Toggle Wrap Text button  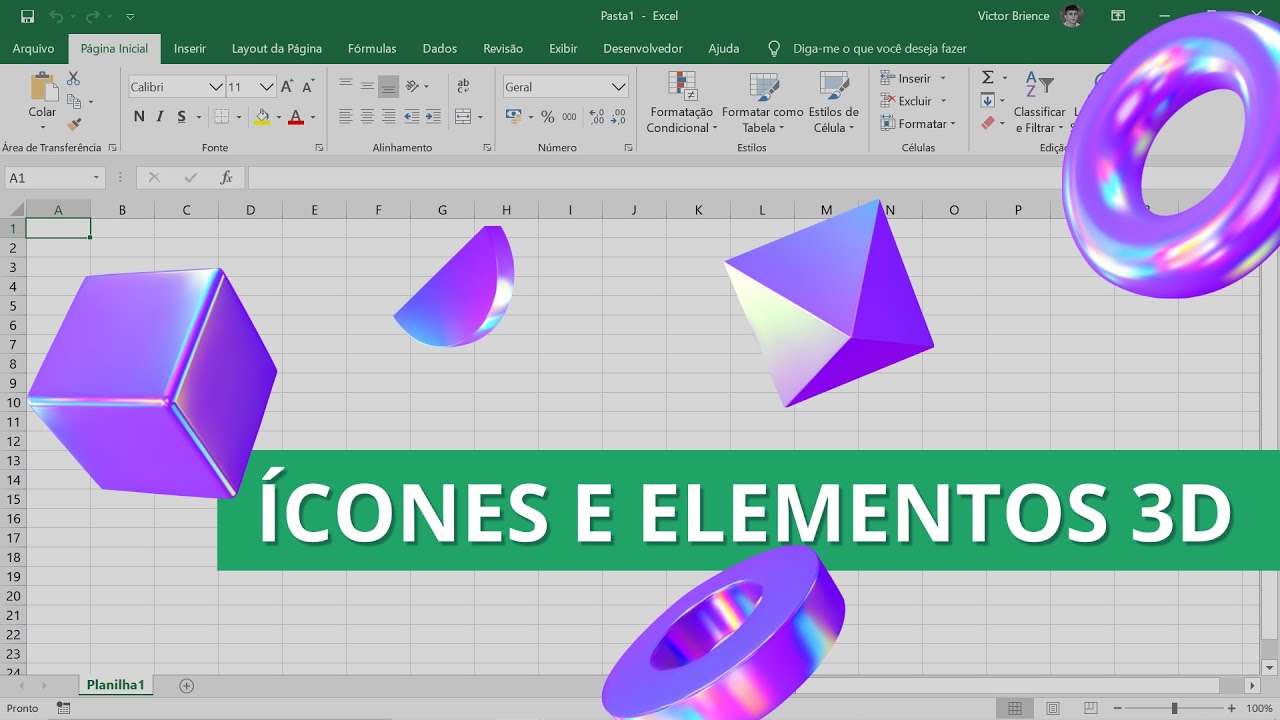[463, 87]
